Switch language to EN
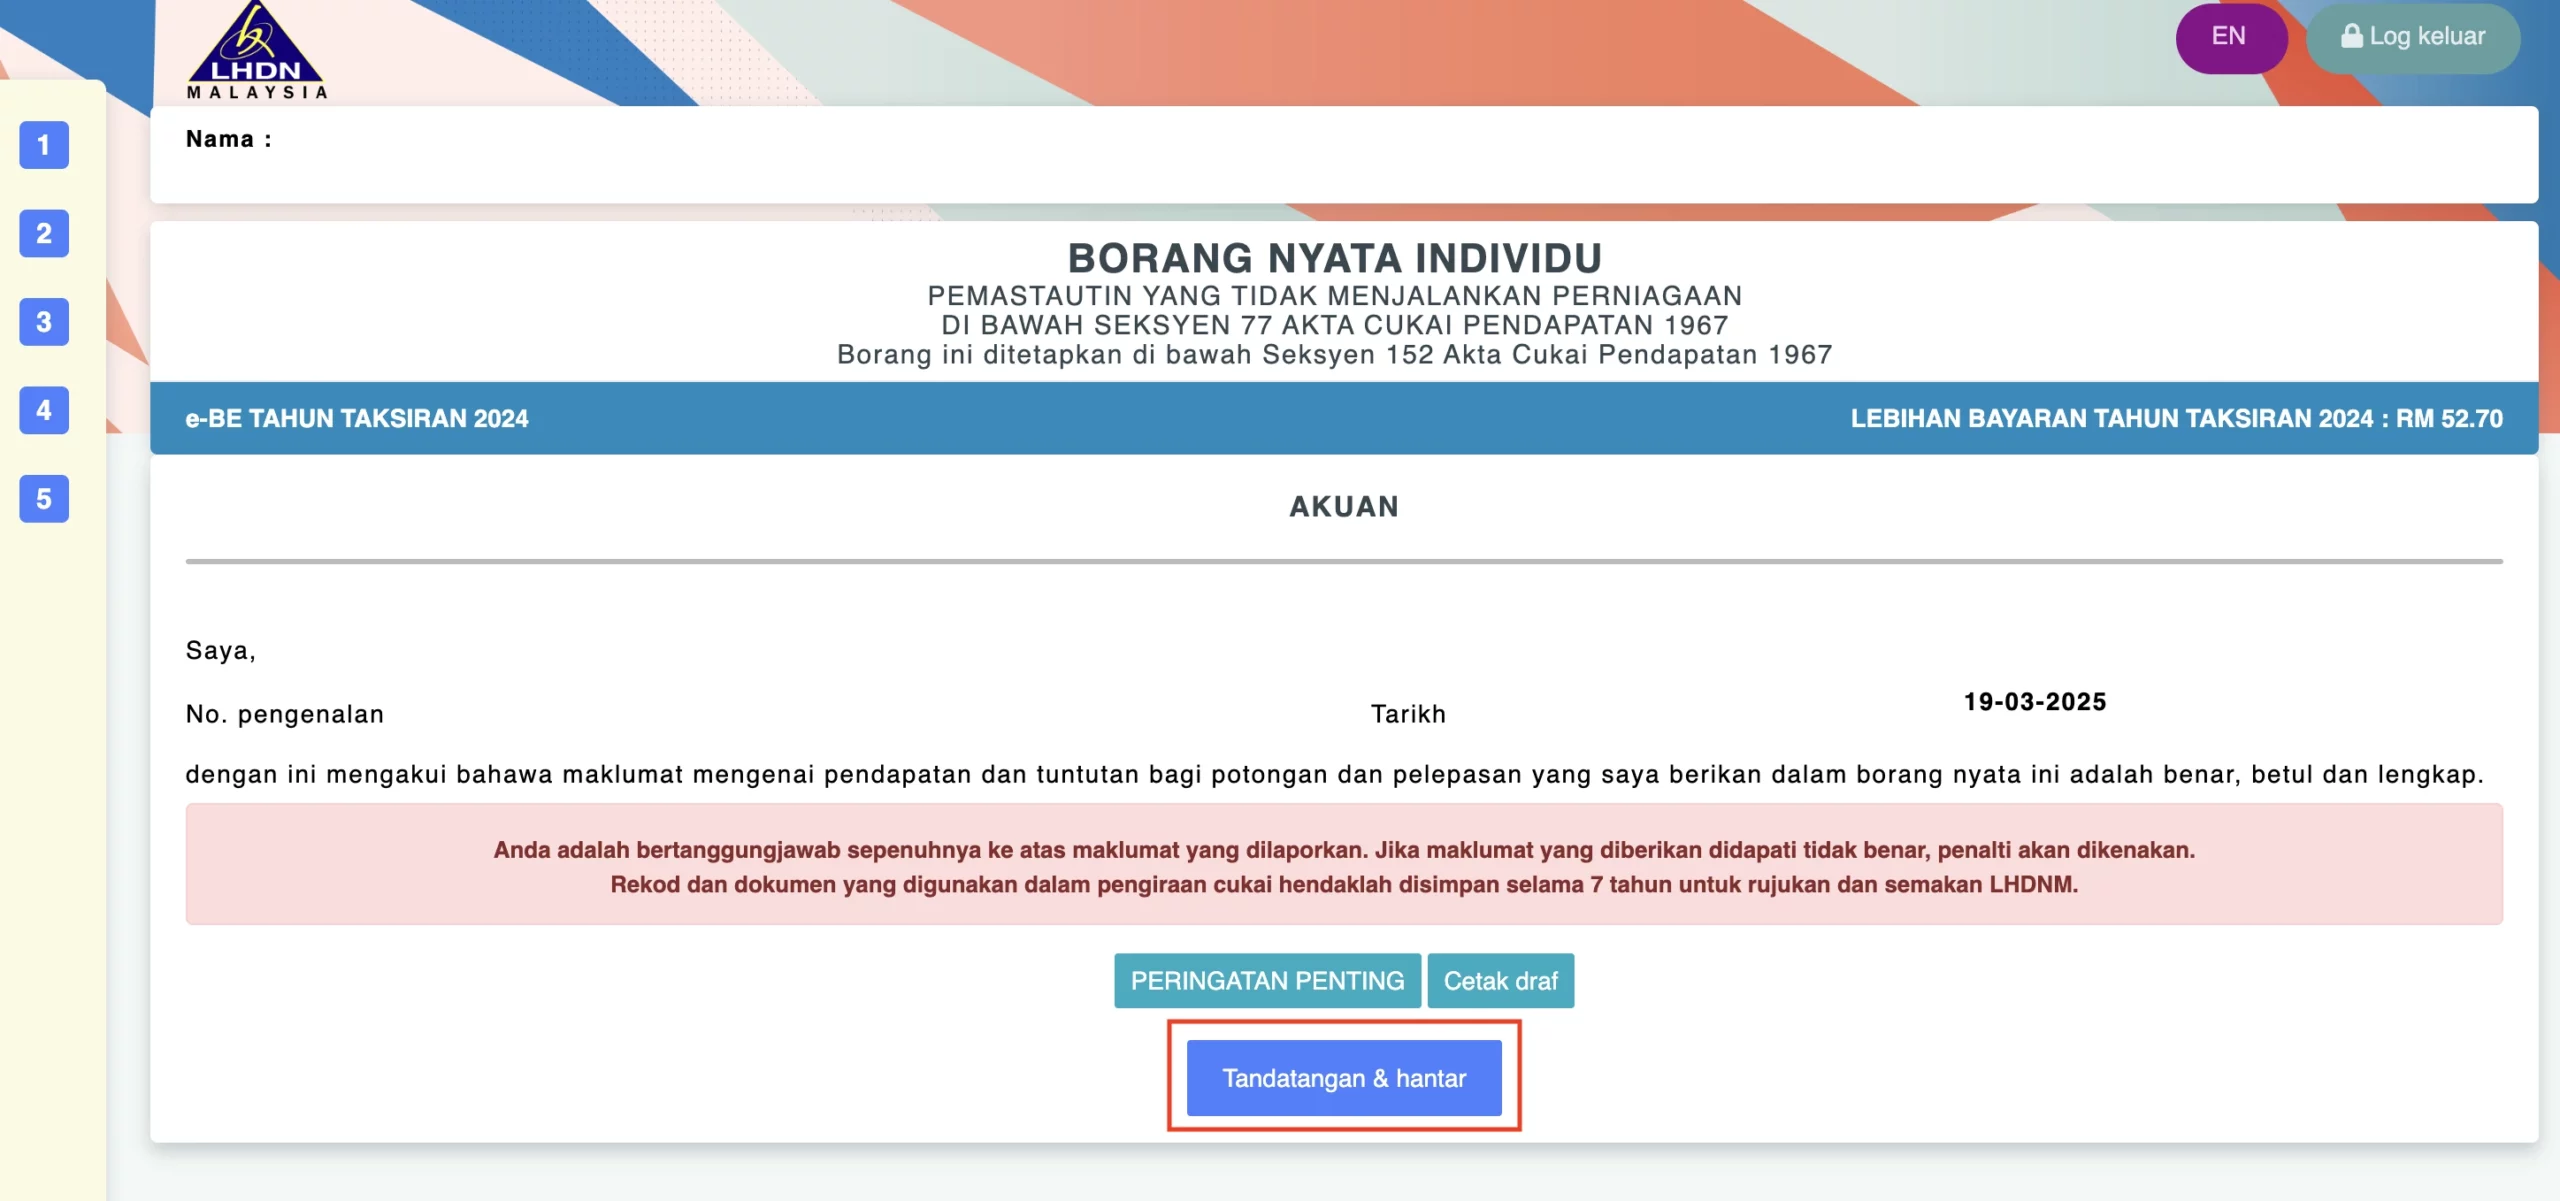This screenshot has width=2560, height=1201. 2229,37
